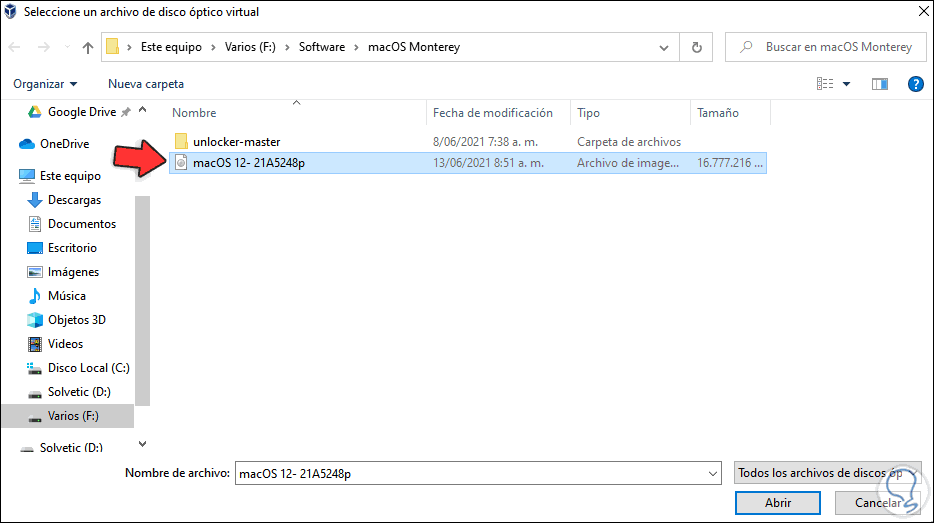The height and width of the screenshot is (523, 934).
Task: Go up one folder level
Action: tap(88, 47)
